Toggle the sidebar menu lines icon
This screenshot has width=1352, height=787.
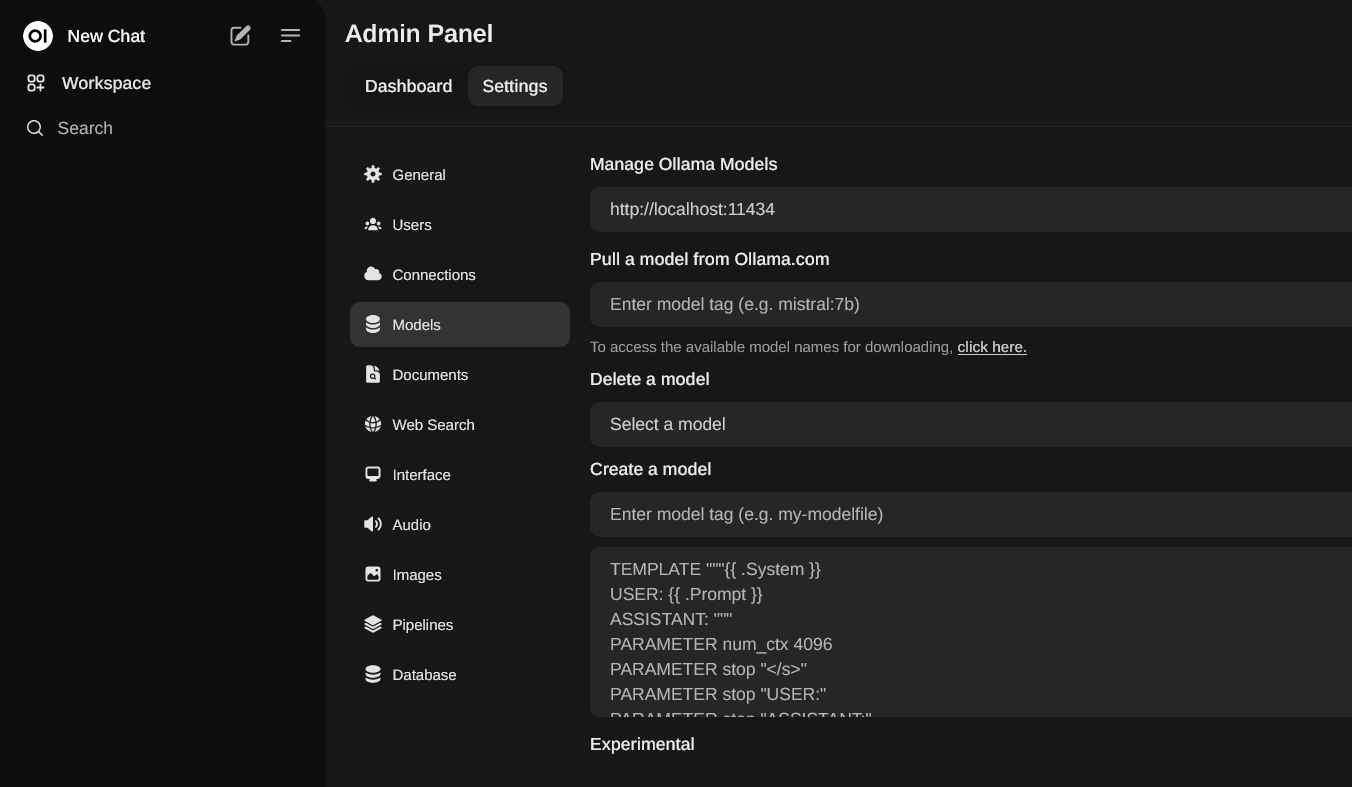coord(290,36)
